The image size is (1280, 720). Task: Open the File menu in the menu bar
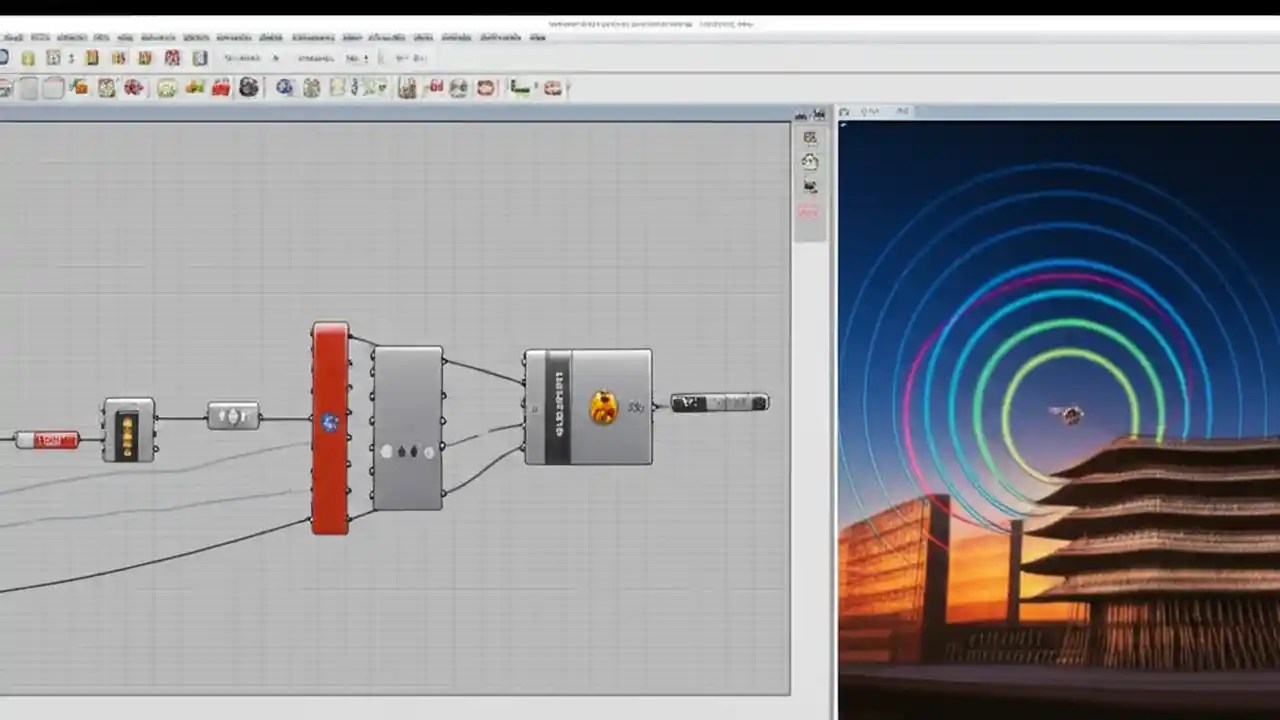pyautogui.click(x=13, y=37)
